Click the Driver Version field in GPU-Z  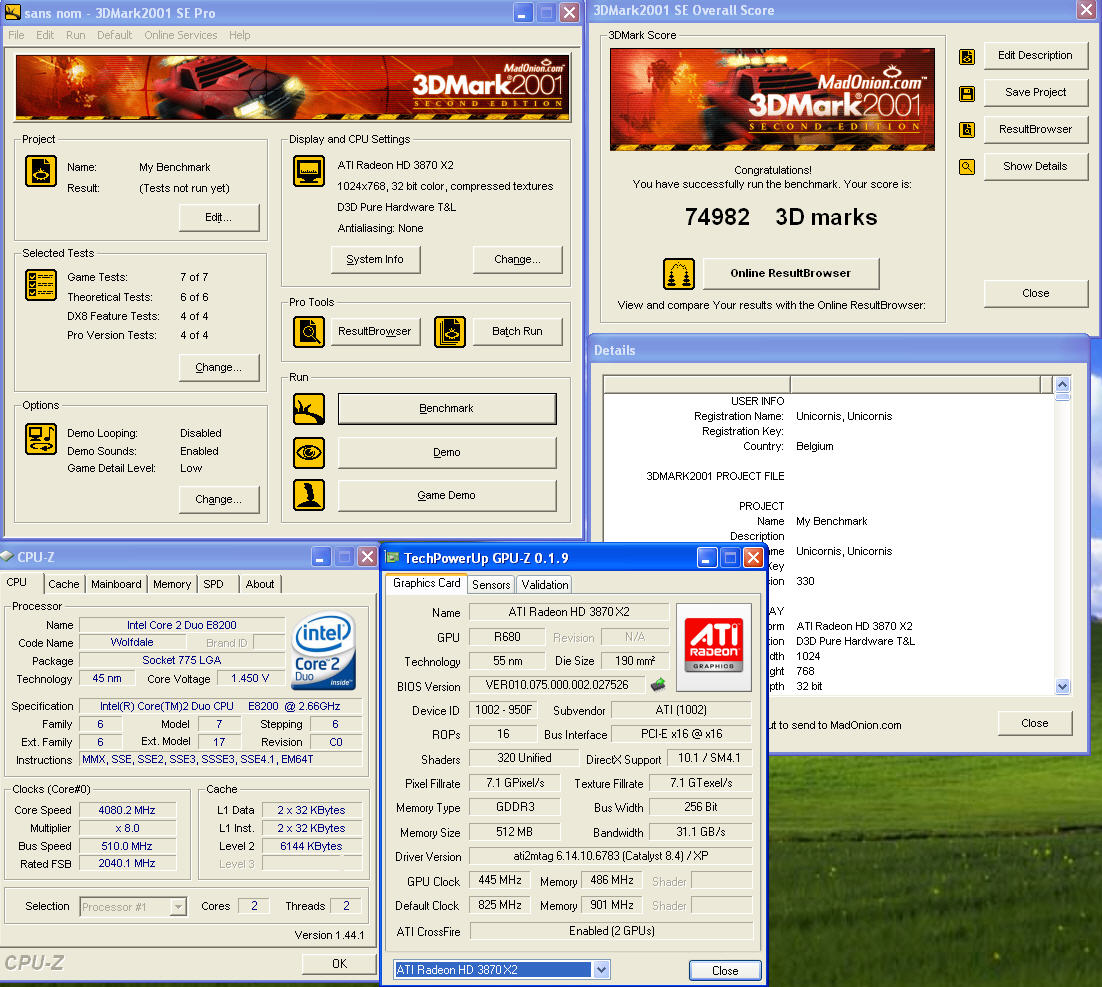610,856
